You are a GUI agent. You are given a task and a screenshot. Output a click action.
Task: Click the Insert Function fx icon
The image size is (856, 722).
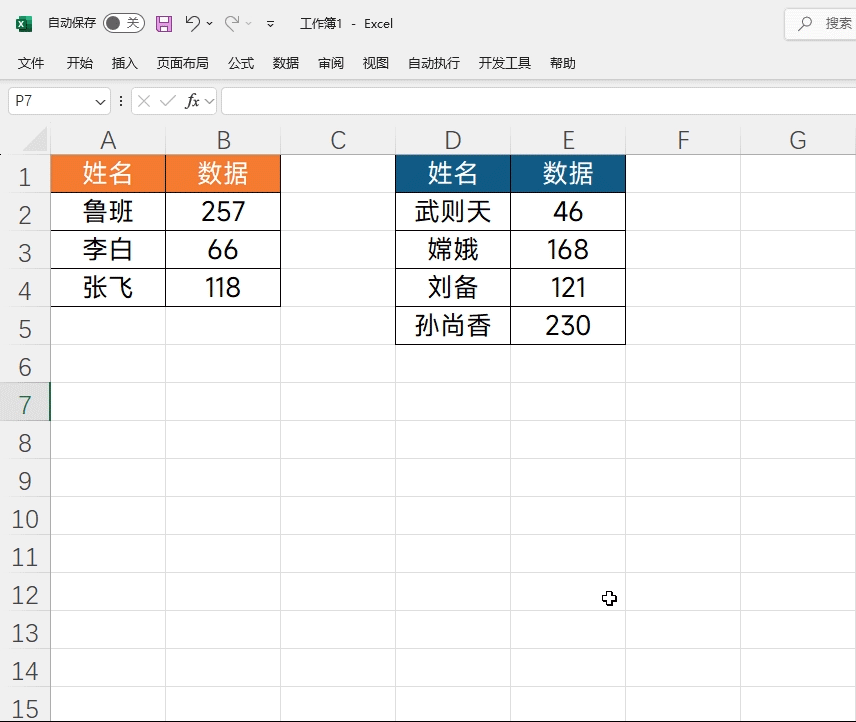(192, 101)
